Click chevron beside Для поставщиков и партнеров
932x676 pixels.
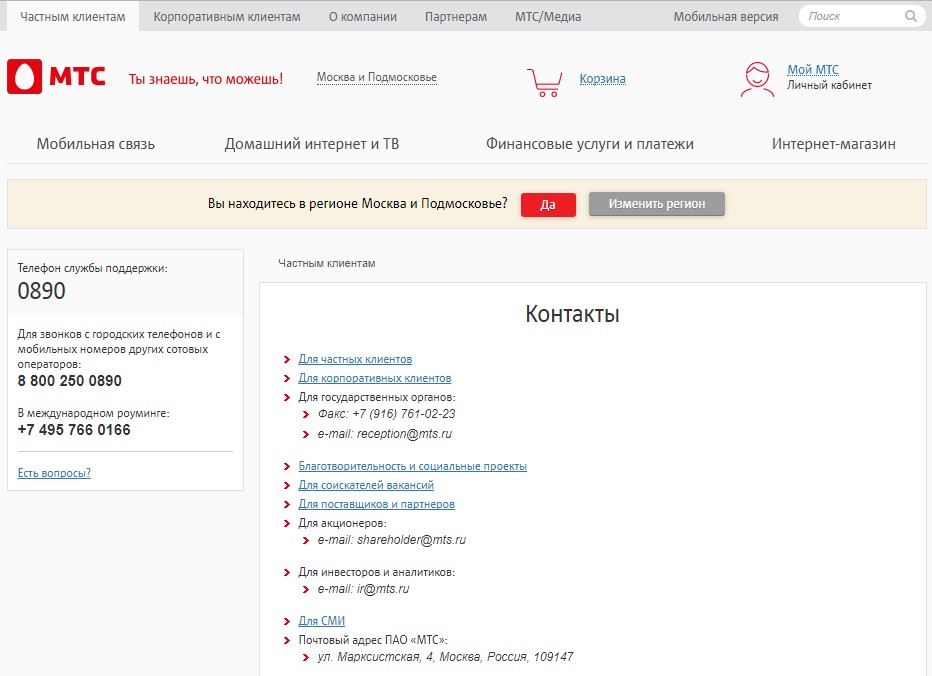287,505
